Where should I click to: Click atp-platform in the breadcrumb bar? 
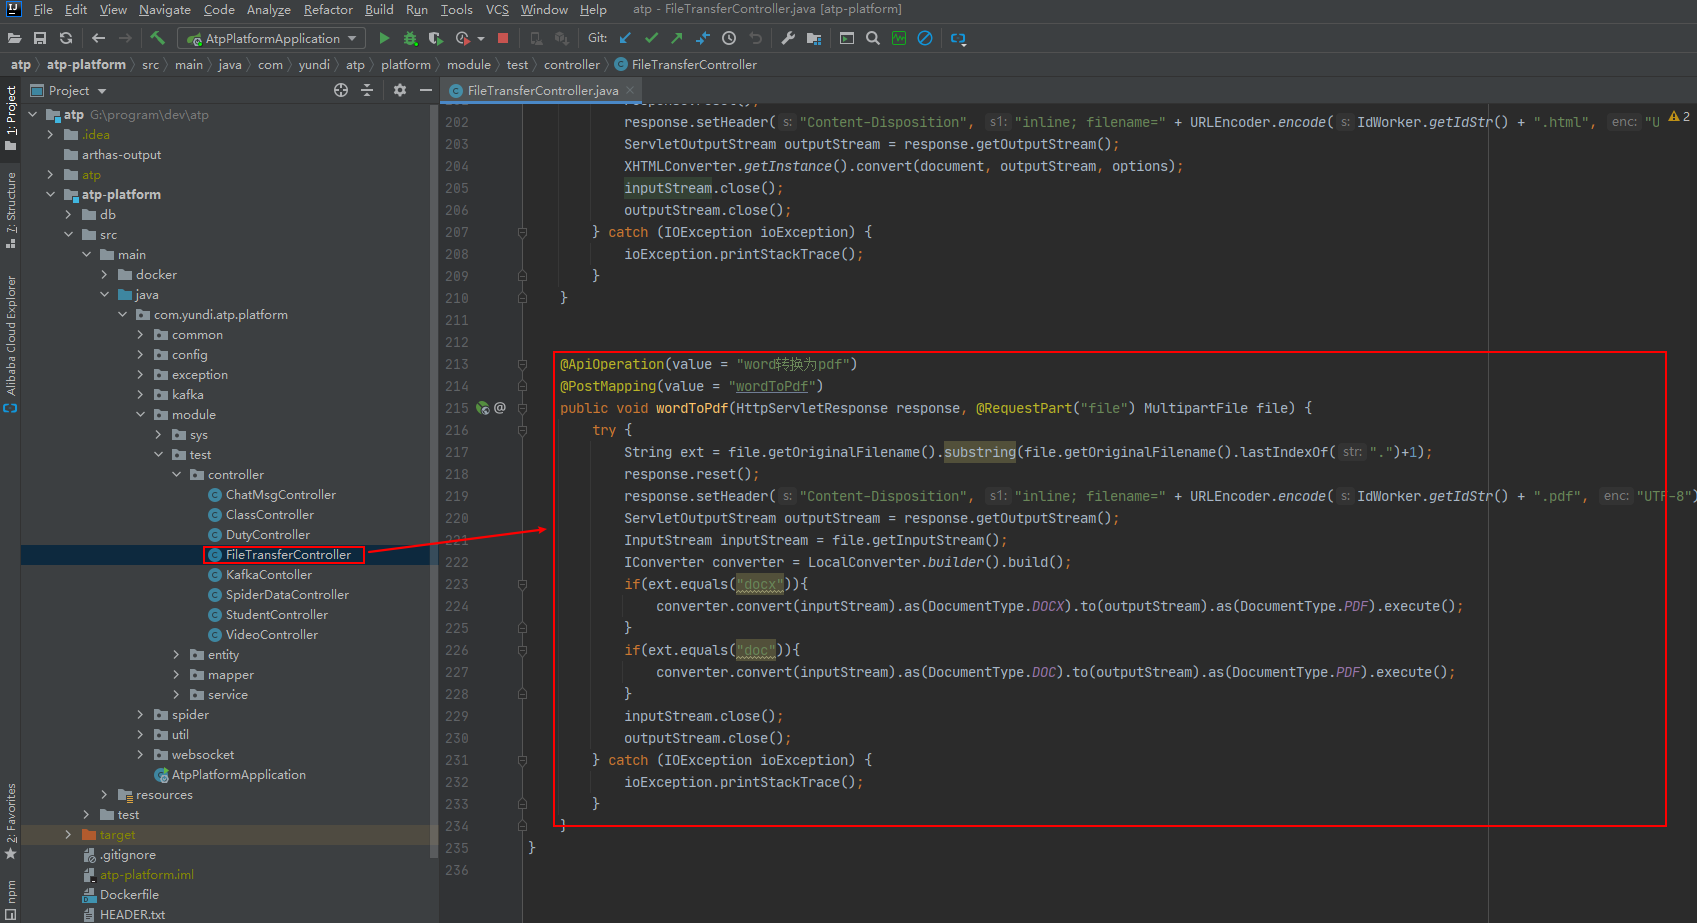point(86,64)
